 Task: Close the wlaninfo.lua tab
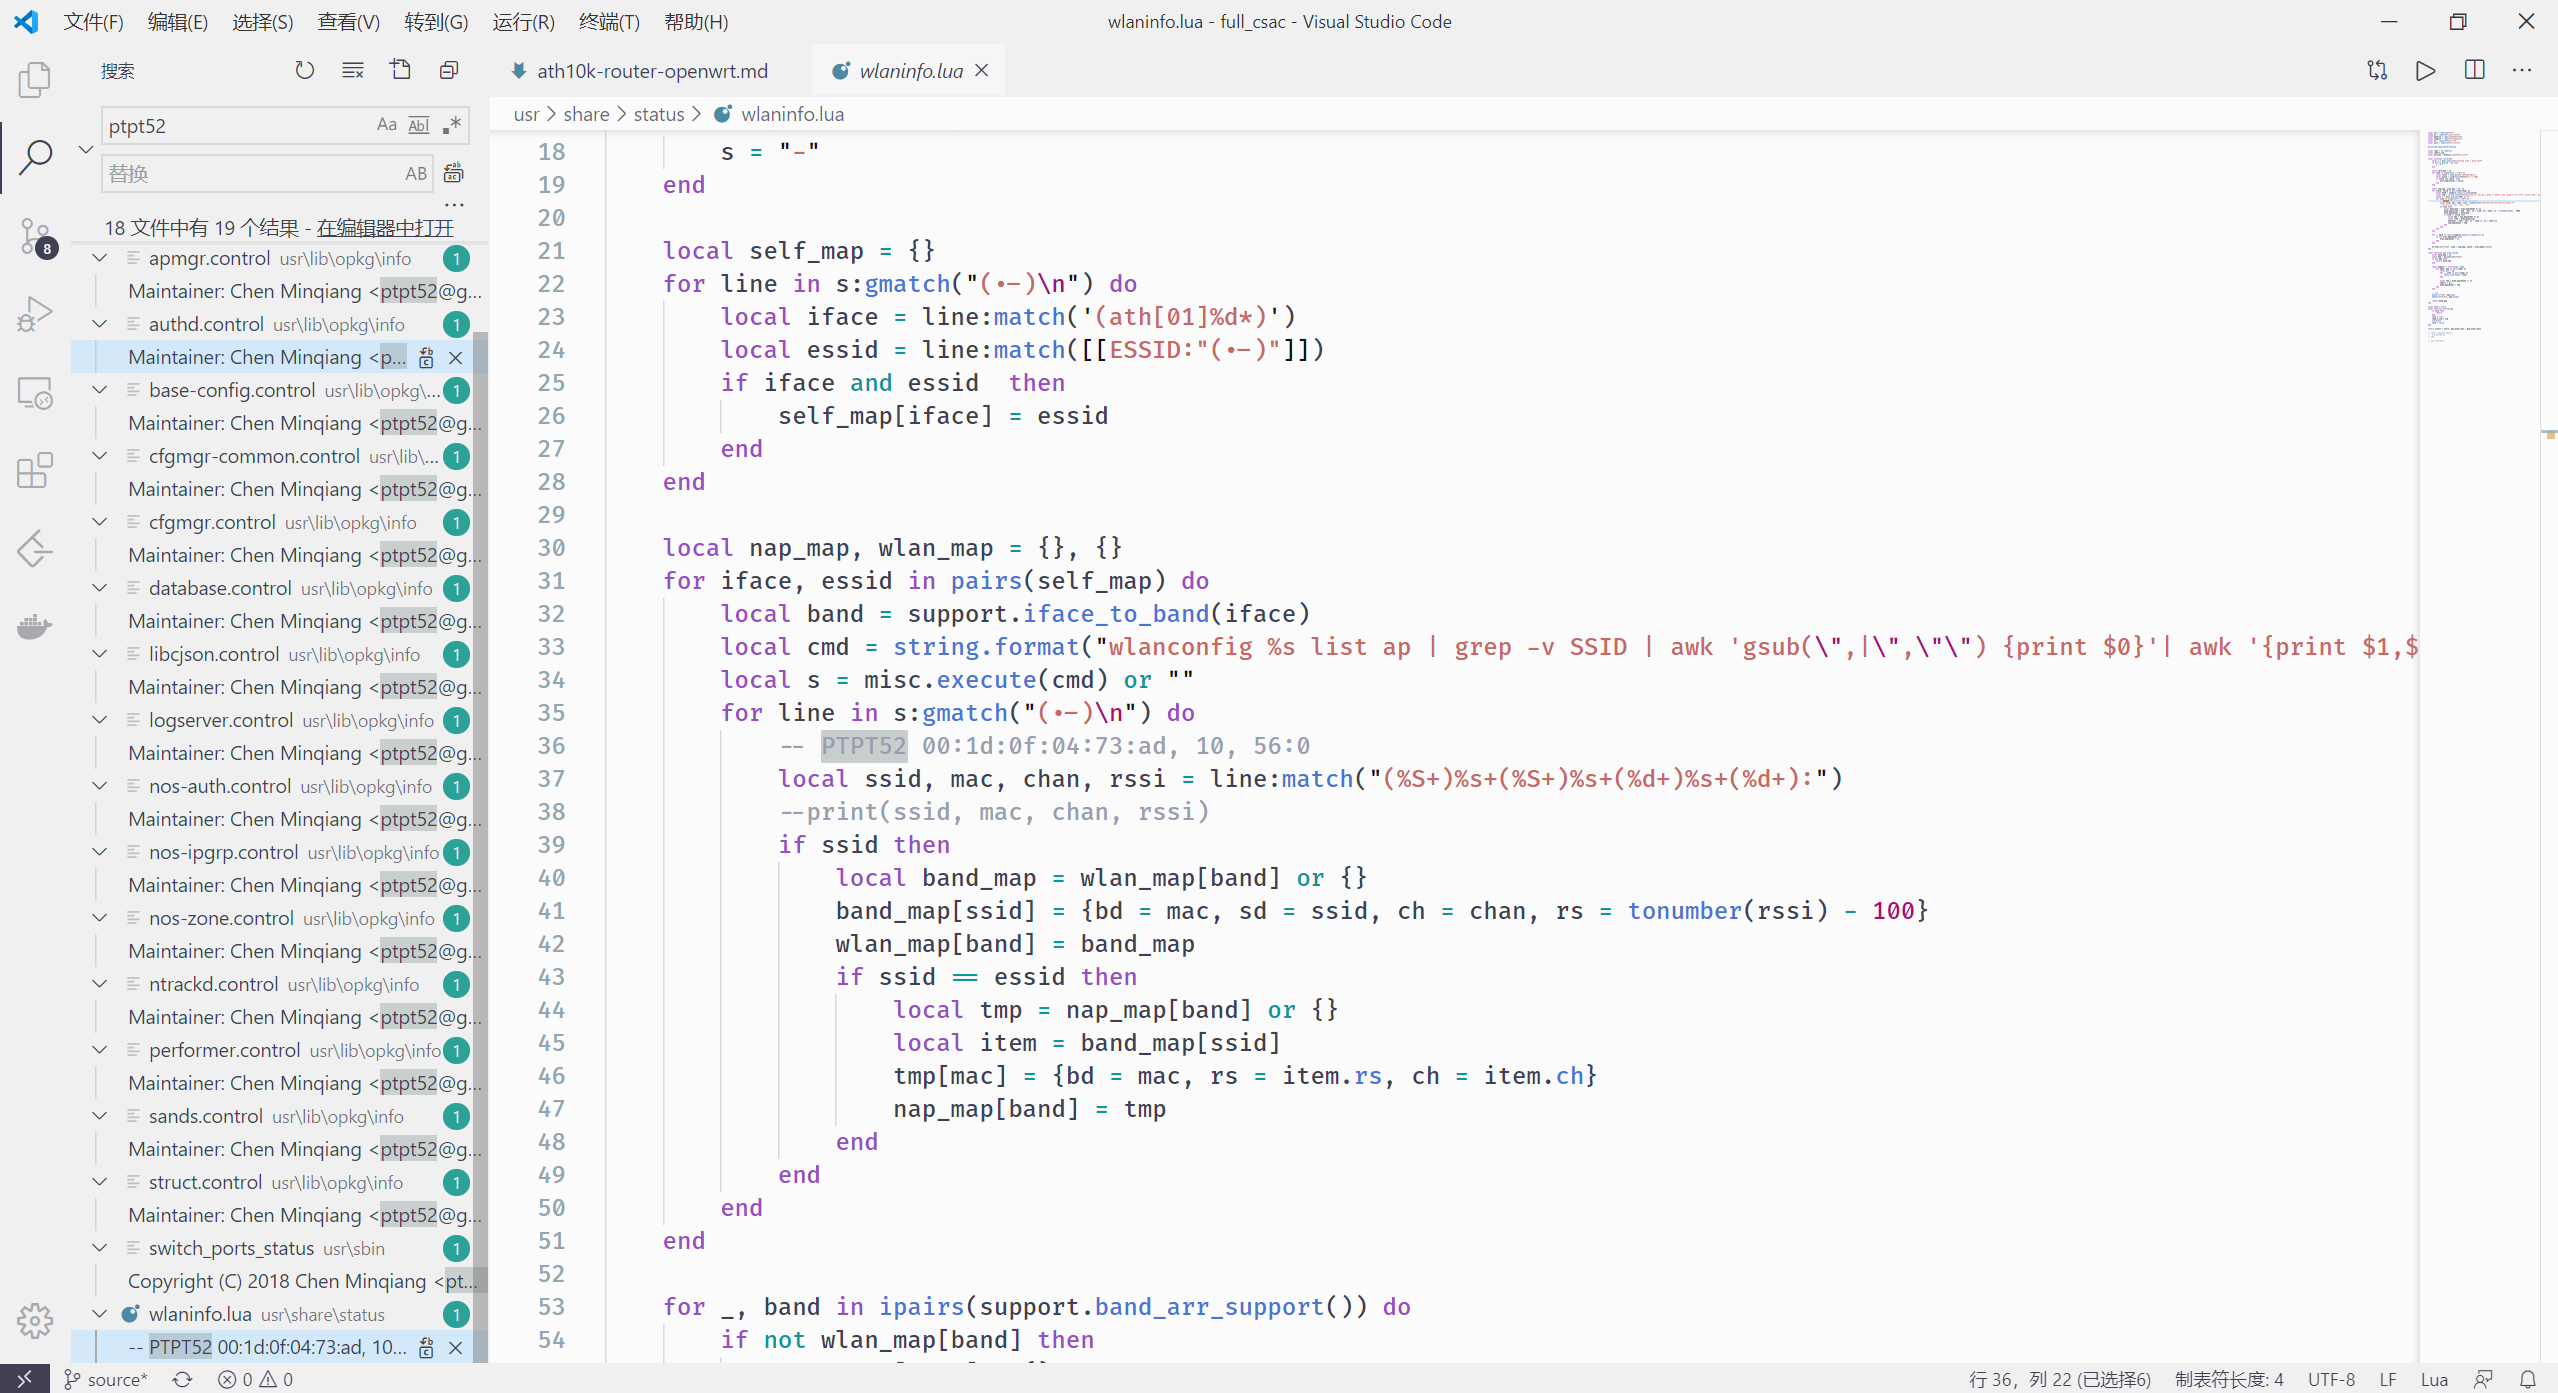pos(982,70)
